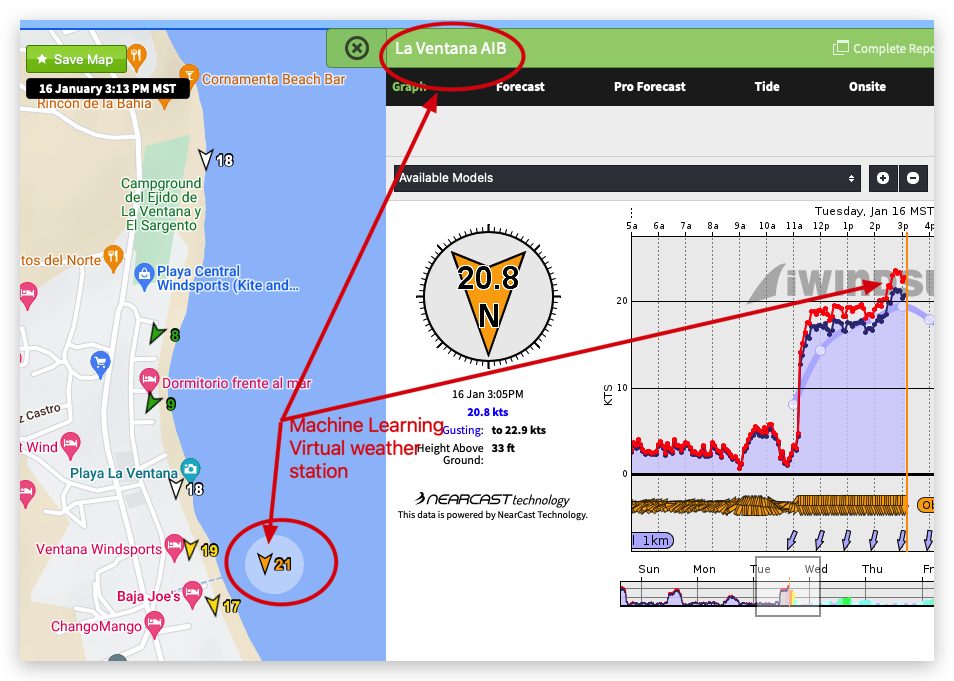Viewport: 954px width, 681px height.
Task: Click Sun on the week overview timeline
Action: point(649,569)
